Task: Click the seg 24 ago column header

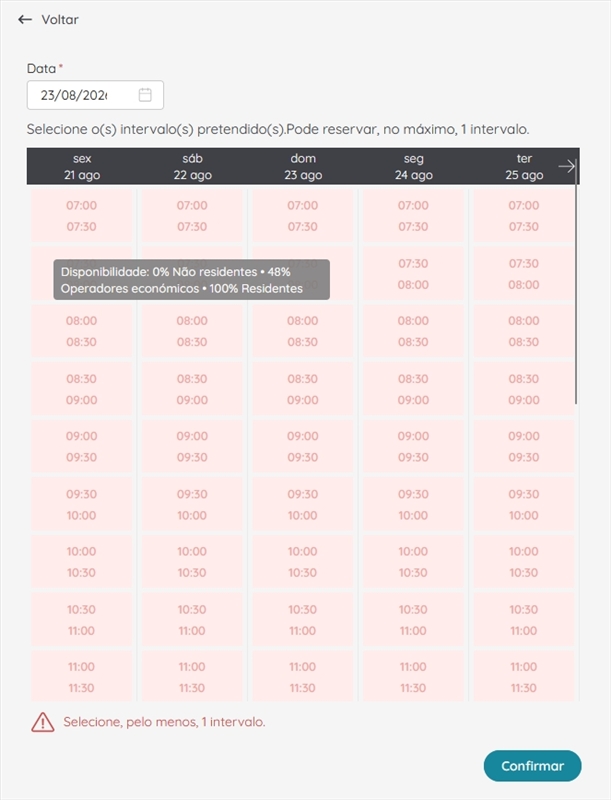Action: click(x=414, y=166)
